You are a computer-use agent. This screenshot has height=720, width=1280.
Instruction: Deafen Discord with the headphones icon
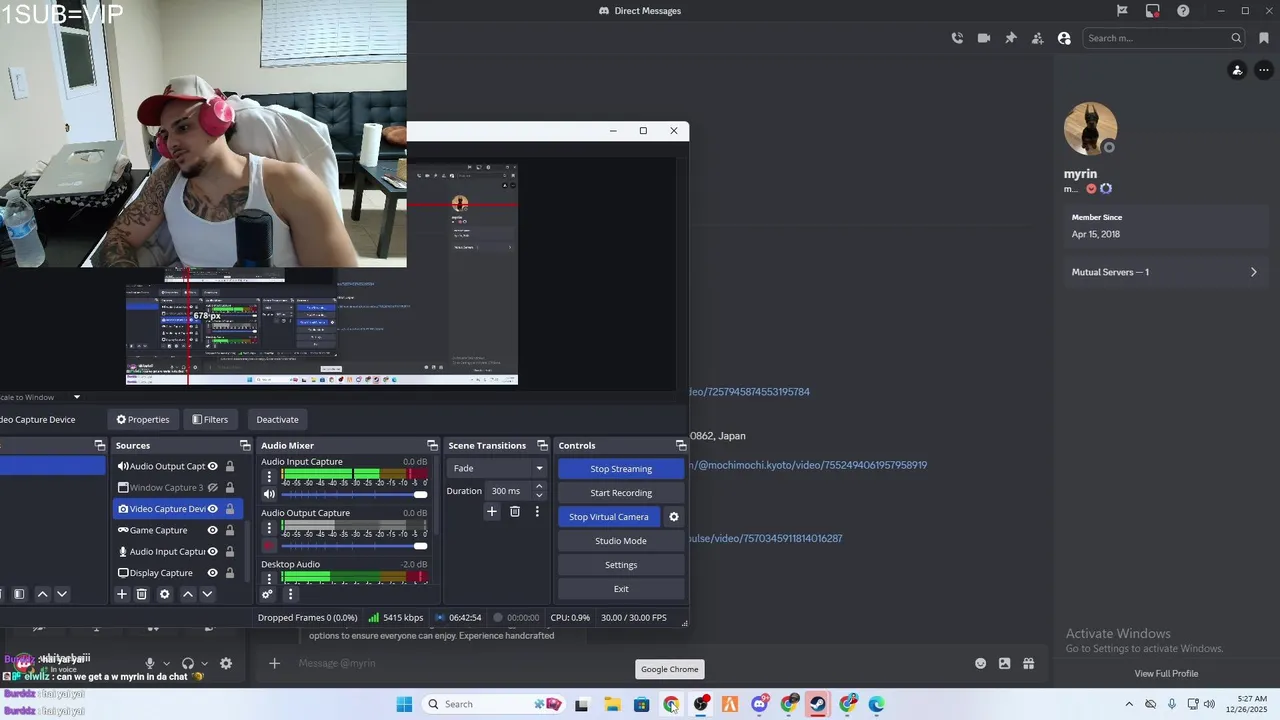187,663
